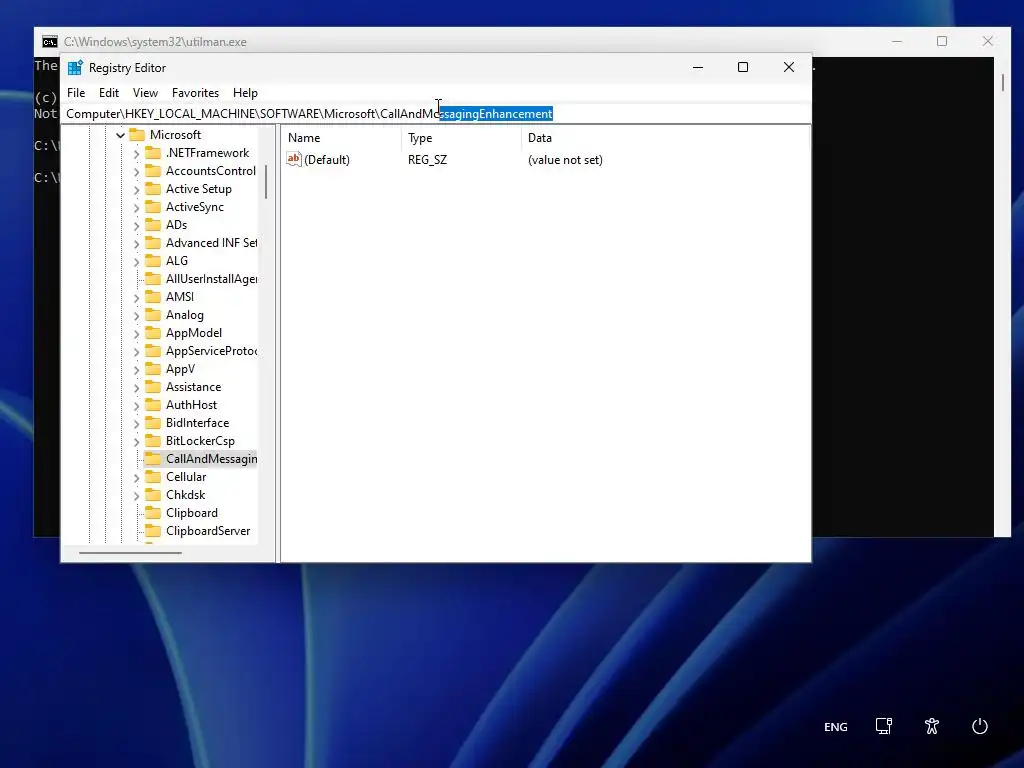
Task: Click the Registry Editor title bar icon
Action: click(x=75, y=68)
